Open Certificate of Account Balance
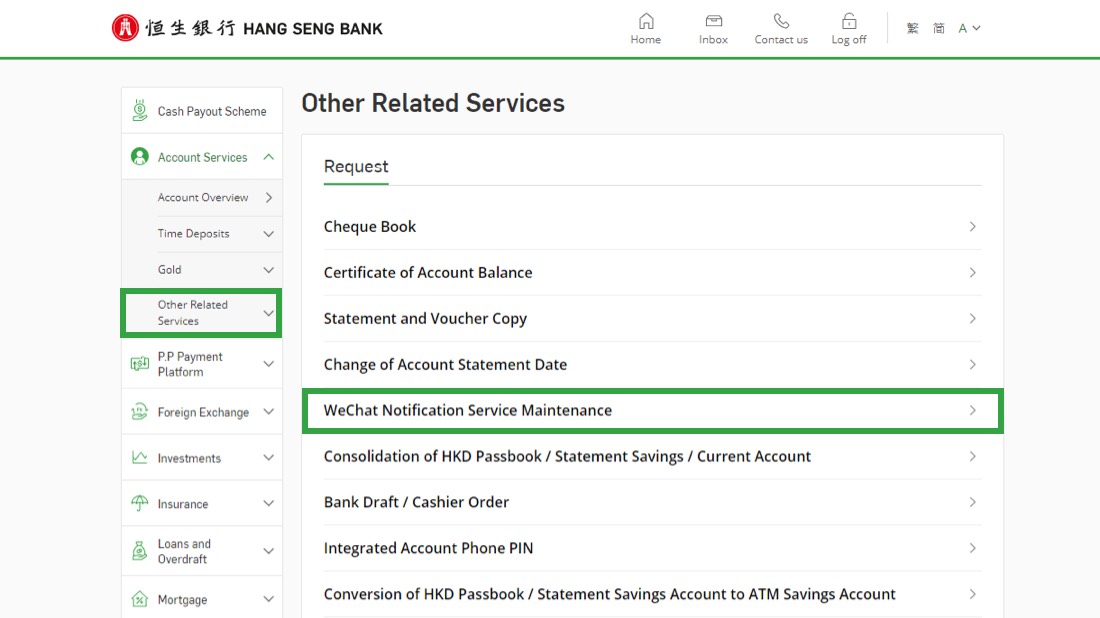The width and height of the screenshot is (1100, 618). 652,273
